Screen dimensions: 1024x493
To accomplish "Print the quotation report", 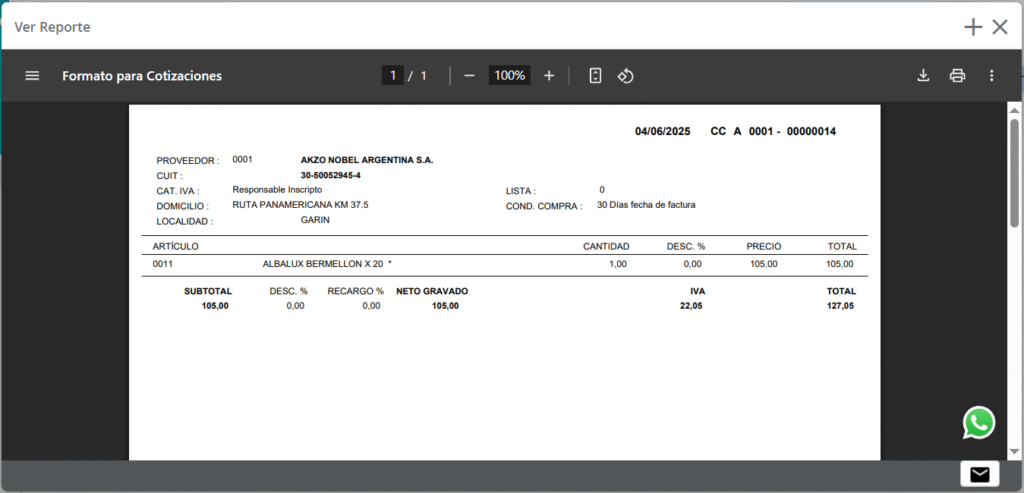I will pyautogui.click(x=957, y=76).
